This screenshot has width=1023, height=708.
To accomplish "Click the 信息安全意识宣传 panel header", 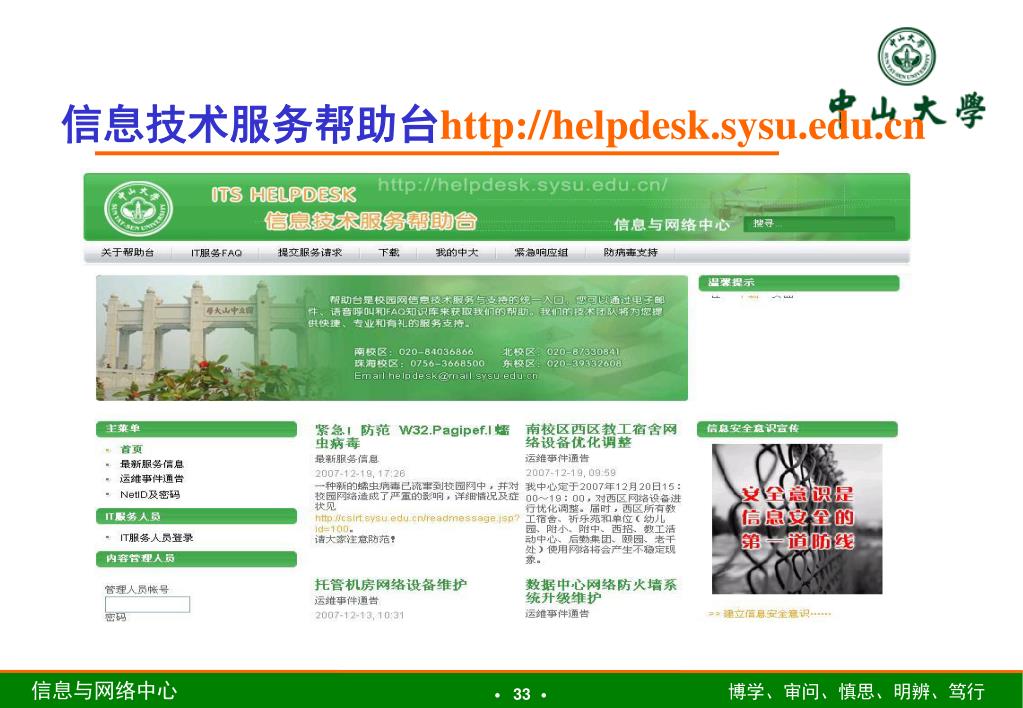I will (x=797, y=429).
